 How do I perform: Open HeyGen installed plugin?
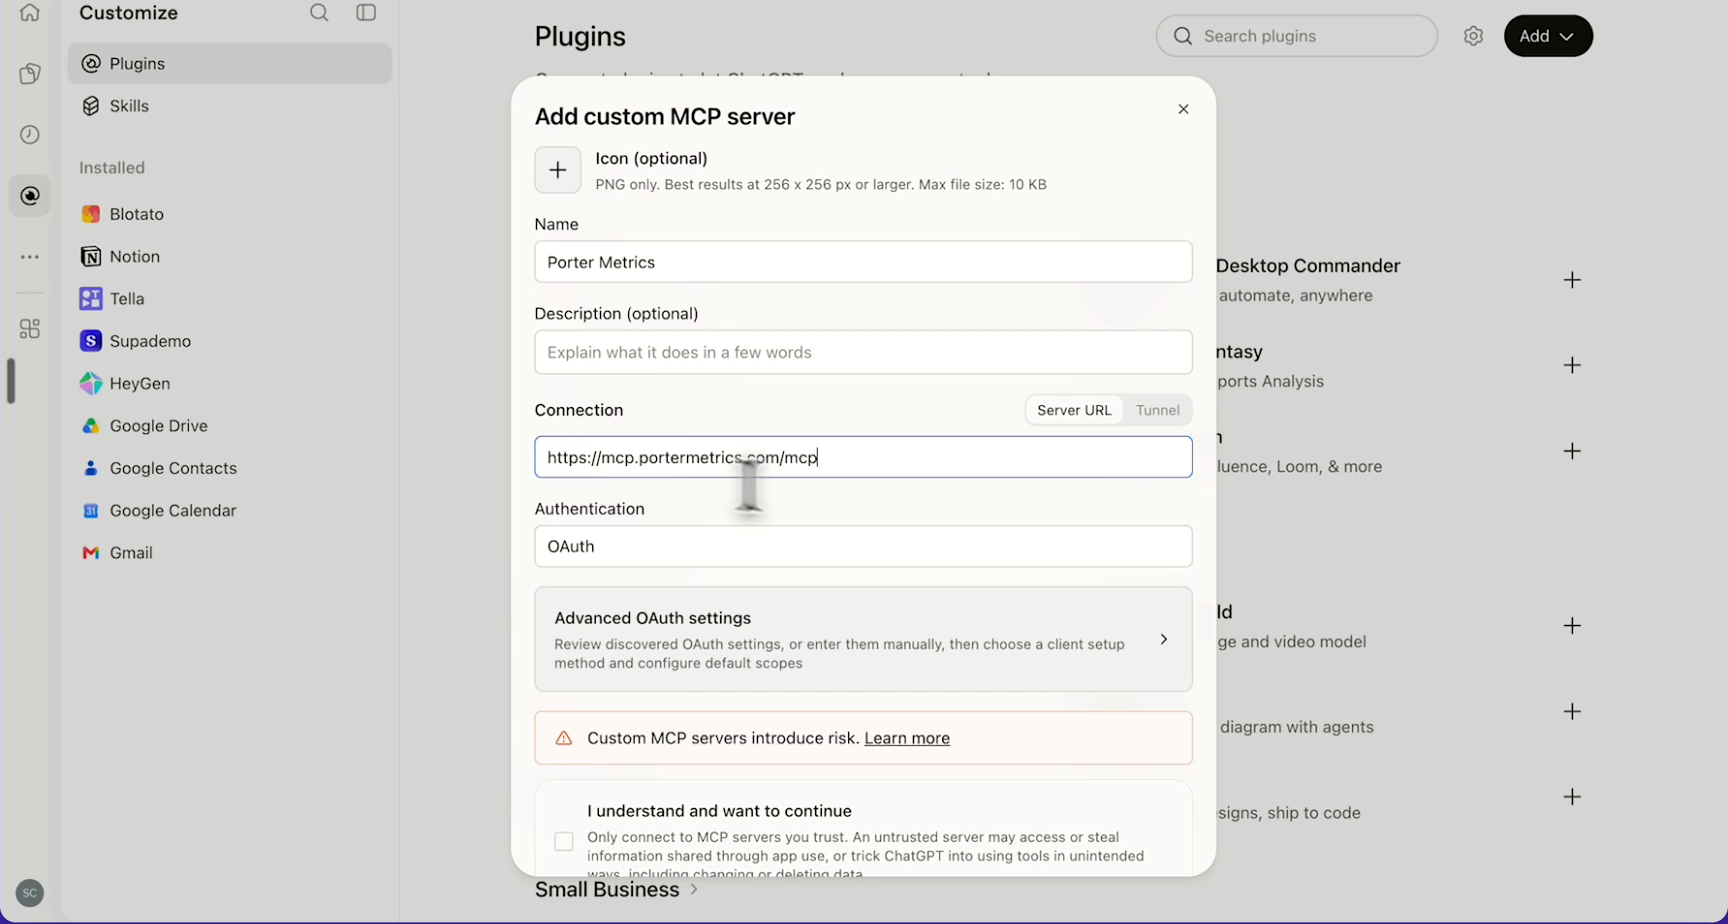pyautogui.click(x=229, y=384)
